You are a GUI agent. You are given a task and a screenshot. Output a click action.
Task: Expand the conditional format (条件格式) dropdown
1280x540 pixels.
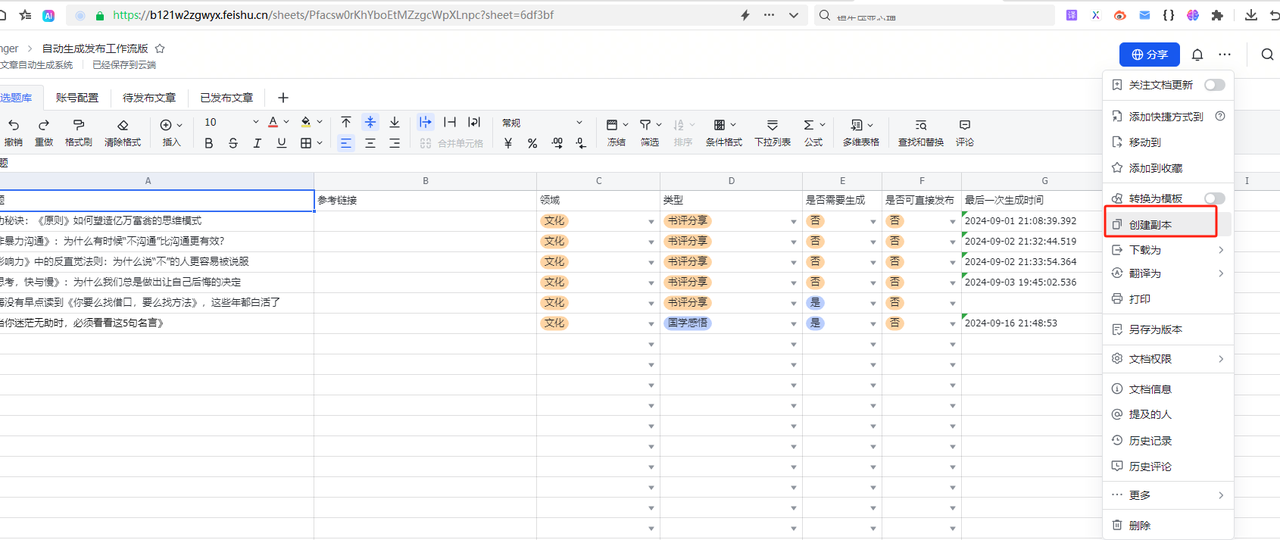[733, 125]
